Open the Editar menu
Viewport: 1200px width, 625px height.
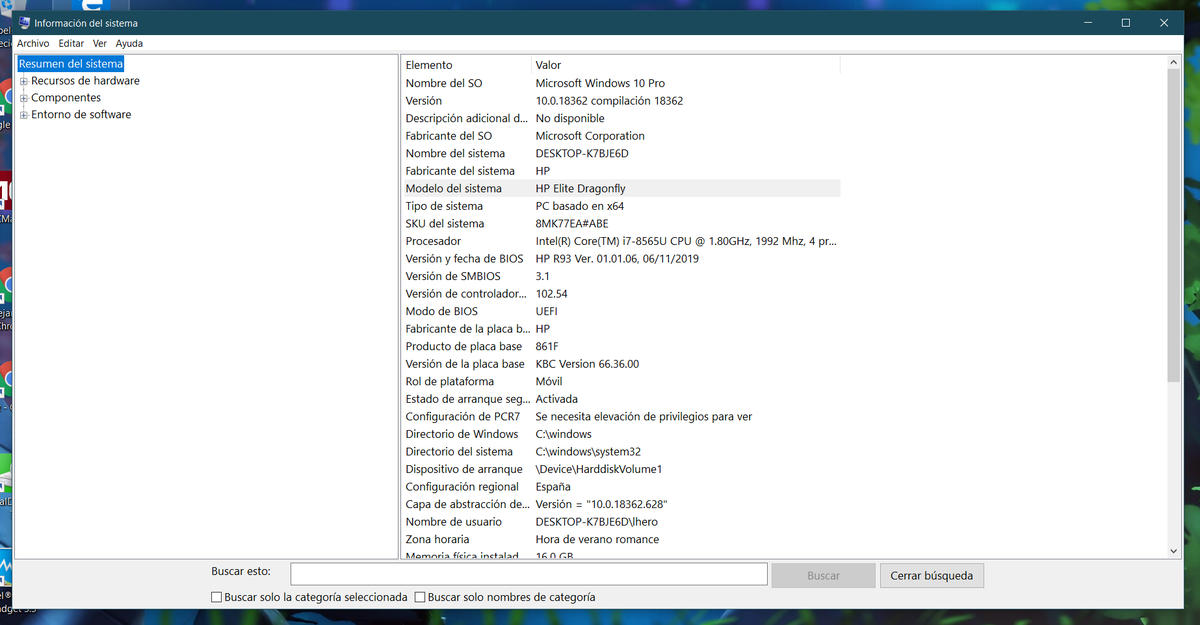71,43
